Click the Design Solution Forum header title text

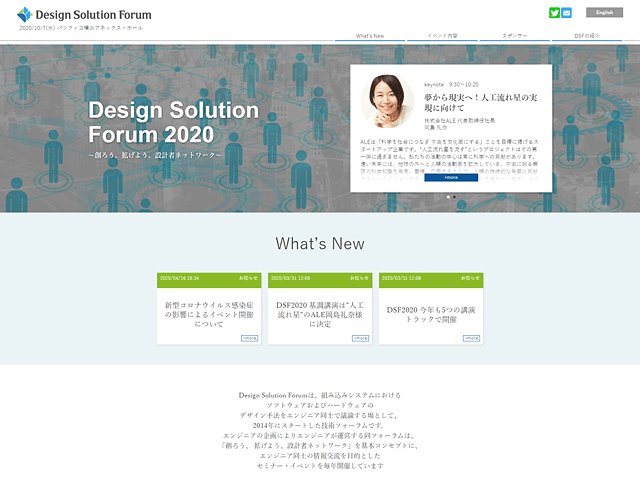click(x=93, y=15)
